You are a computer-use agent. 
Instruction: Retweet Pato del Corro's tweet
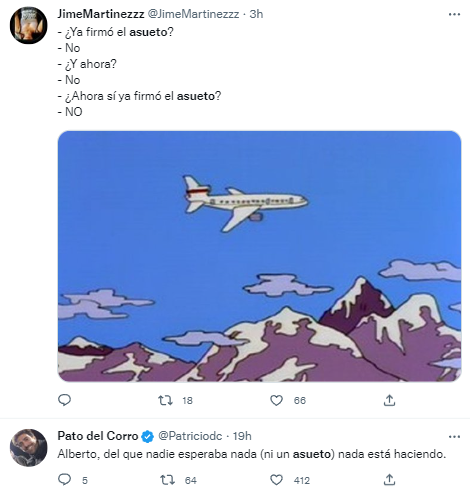[167, 480]
